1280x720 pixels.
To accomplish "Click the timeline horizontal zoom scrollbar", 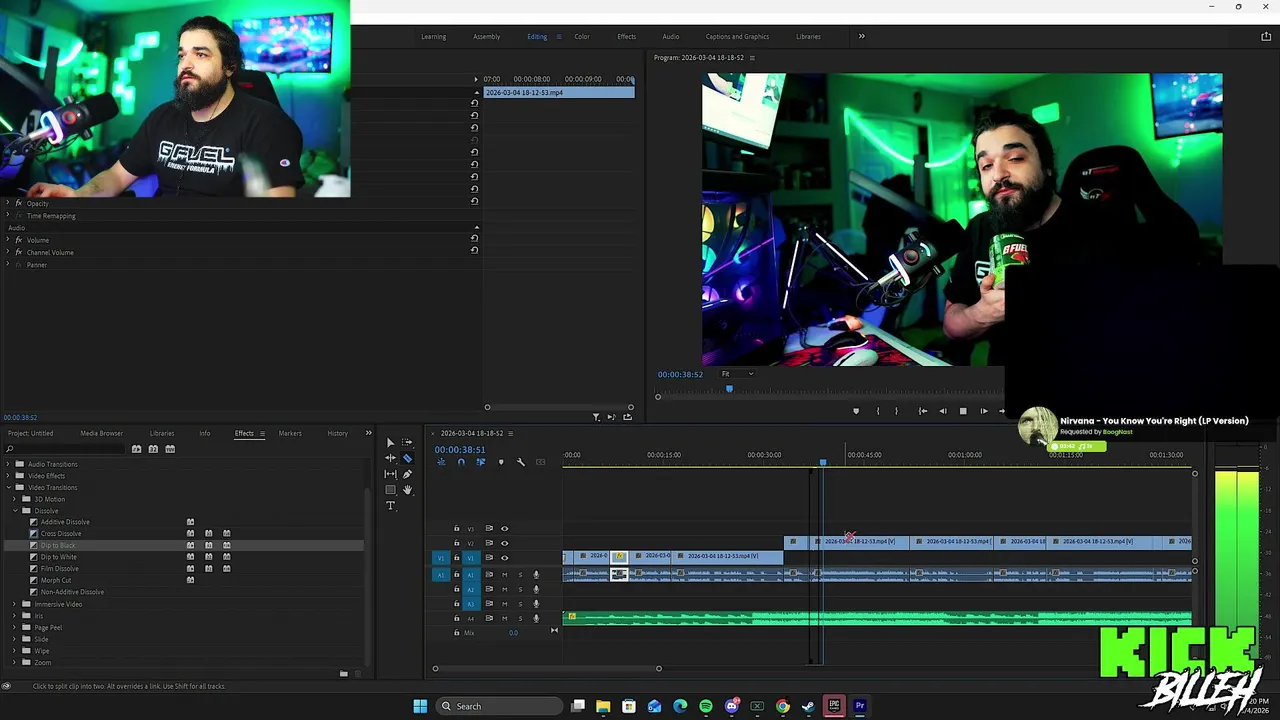I will 546,669.
